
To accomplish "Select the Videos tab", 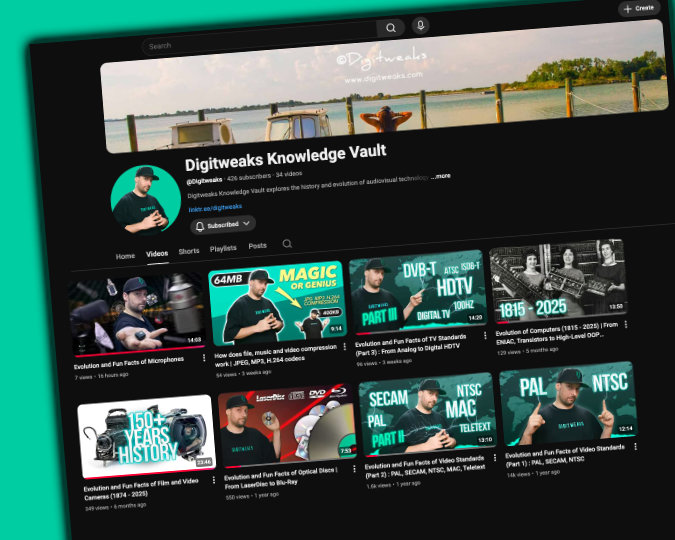I will (x=157, y=254).
